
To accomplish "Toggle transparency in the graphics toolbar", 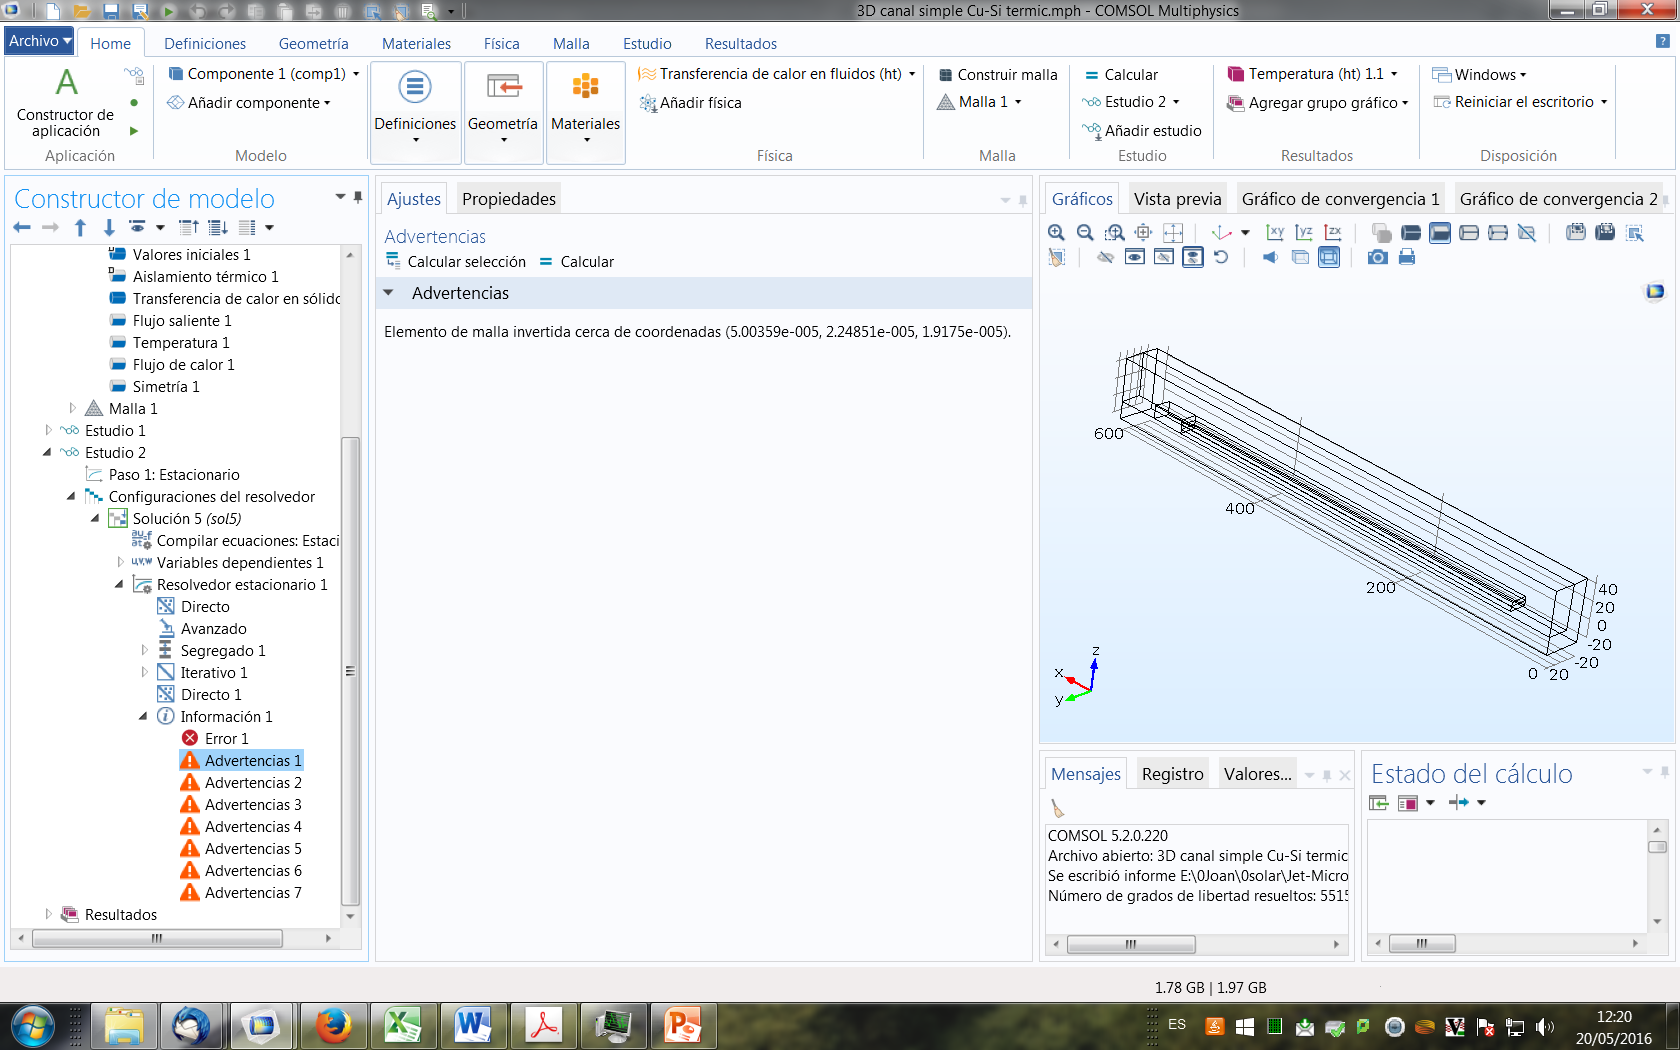I will (x=1299, y=257).
